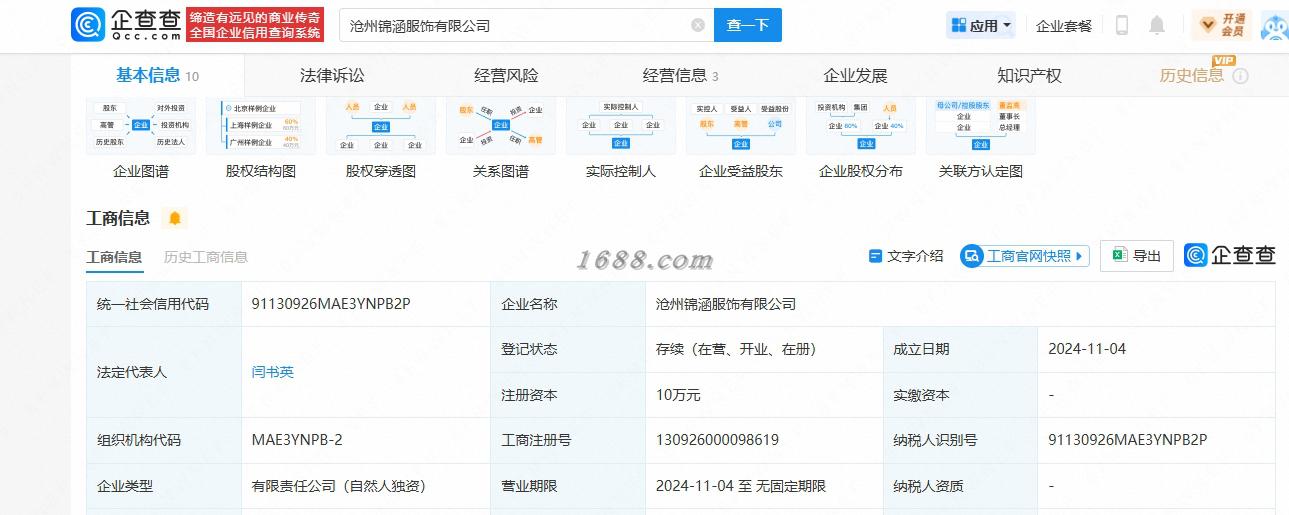Switch to 历史信息 VIP tab

[1191, 75]
